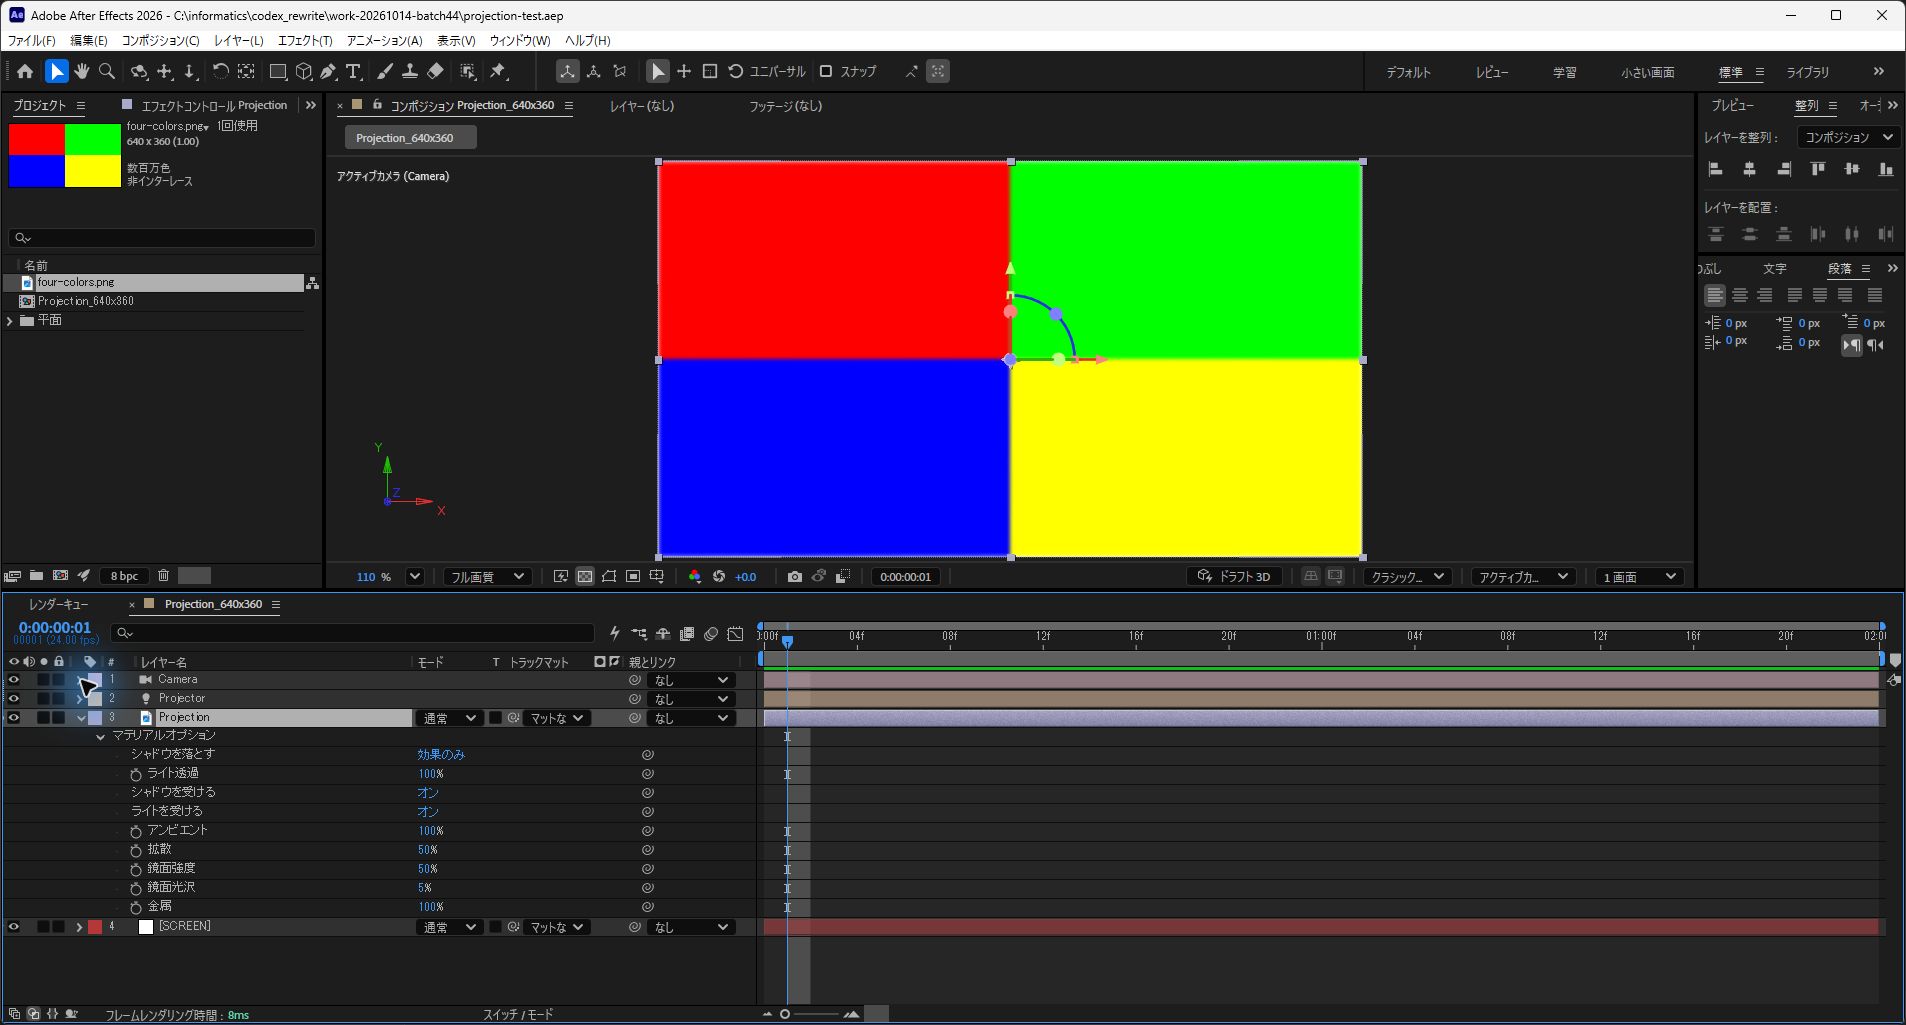The height and width of the screenshot is (1025, 1906).
Task: Open the クラシック renderer dropdown
Action: [x=1408, y=577]
